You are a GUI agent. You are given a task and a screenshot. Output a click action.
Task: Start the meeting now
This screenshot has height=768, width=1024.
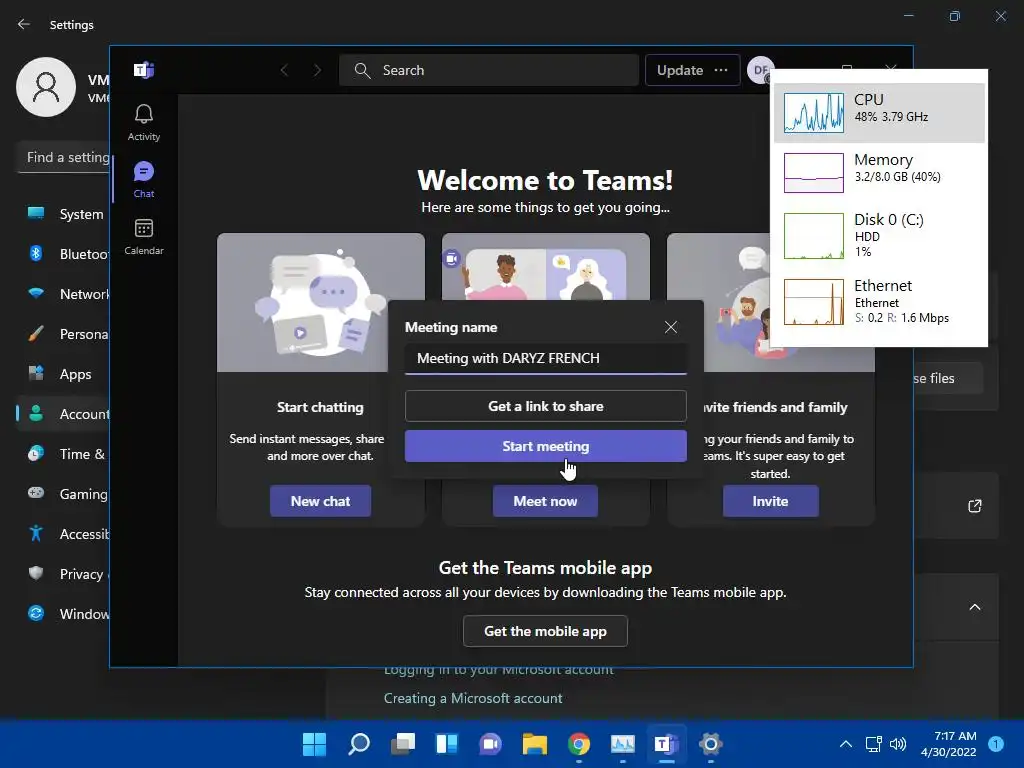545,446
